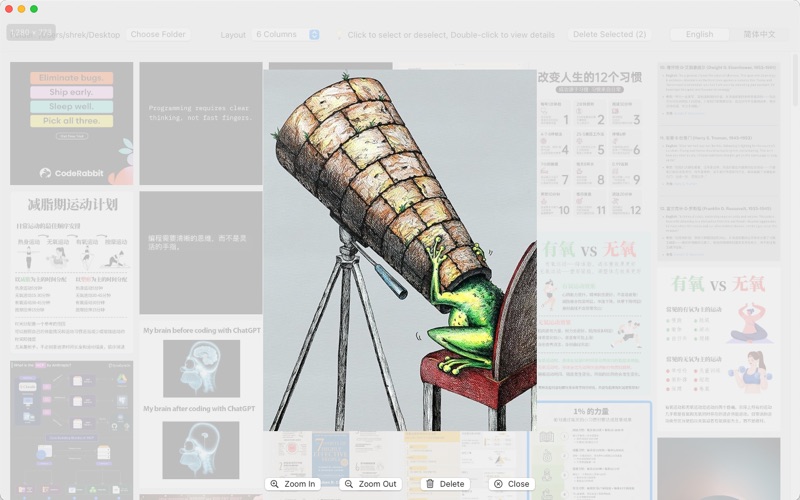Select the 'Programming requires clear thinking' thumbnail
800x500 pixels.
click(200, 123)
